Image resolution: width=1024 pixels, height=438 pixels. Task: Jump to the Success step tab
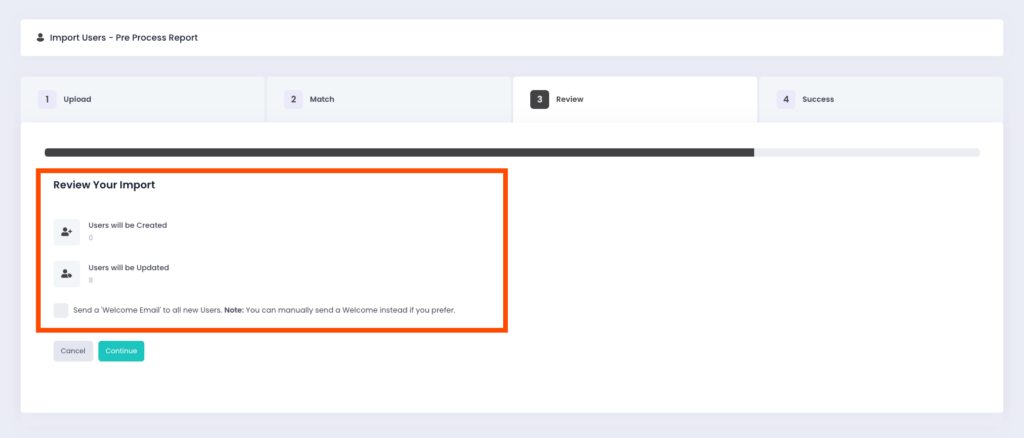pyautogui.click(x=817, y=99)
